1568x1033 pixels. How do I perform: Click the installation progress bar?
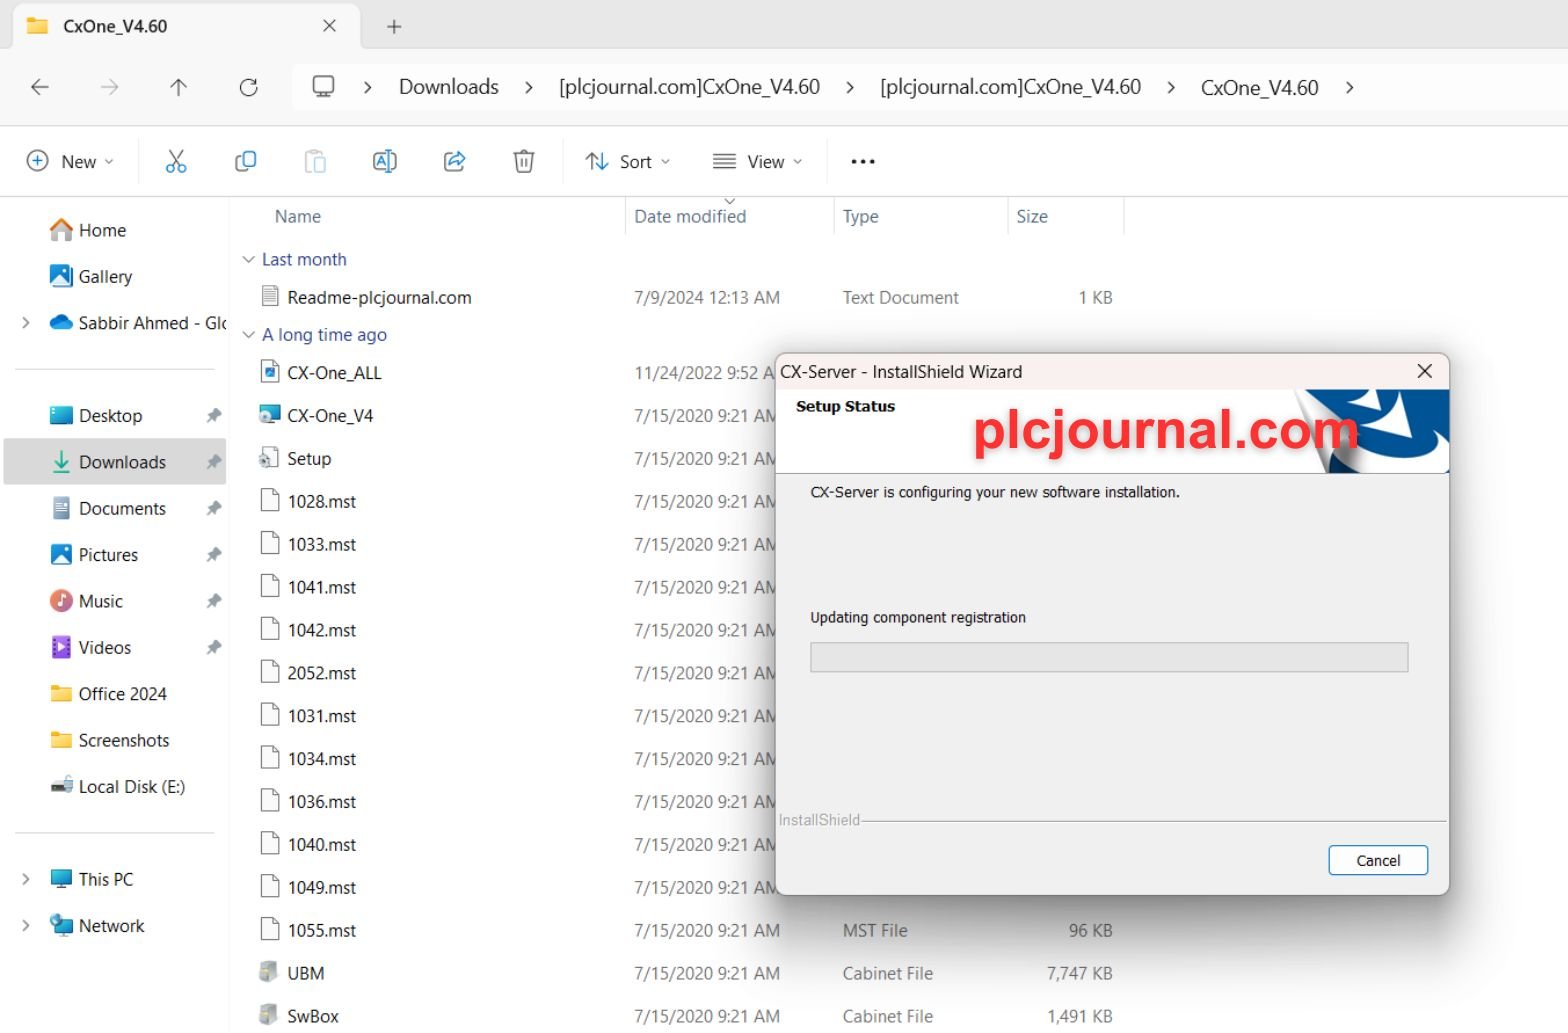pyautogui.click(x=1108, y=657)
